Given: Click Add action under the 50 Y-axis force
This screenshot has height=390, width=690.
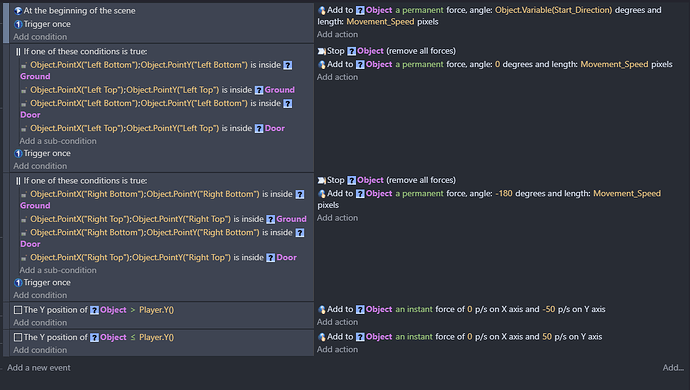Looking at the screenshot, I should pos(337,350).
